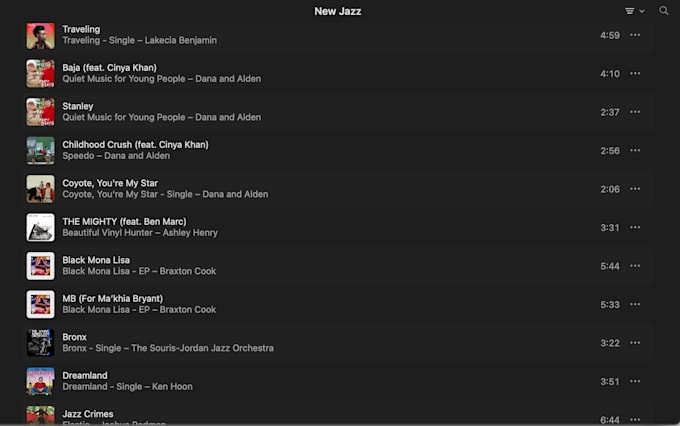The image size is (680, 426).
Task: Open more options for Bronx
Action: [x=635, y=343]
